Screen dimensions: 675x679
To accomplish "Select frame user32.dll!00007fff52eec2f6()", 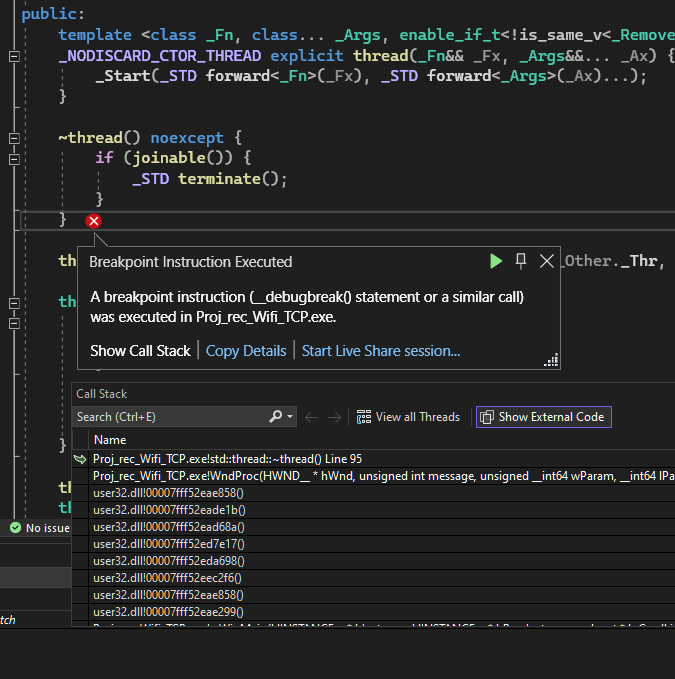I will [x=373, y=578].
